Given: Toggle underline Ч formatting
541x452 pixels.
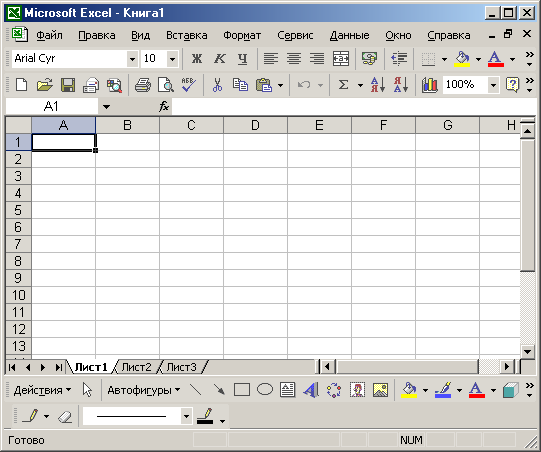Looking at the screenshot, I should (243, 58).
